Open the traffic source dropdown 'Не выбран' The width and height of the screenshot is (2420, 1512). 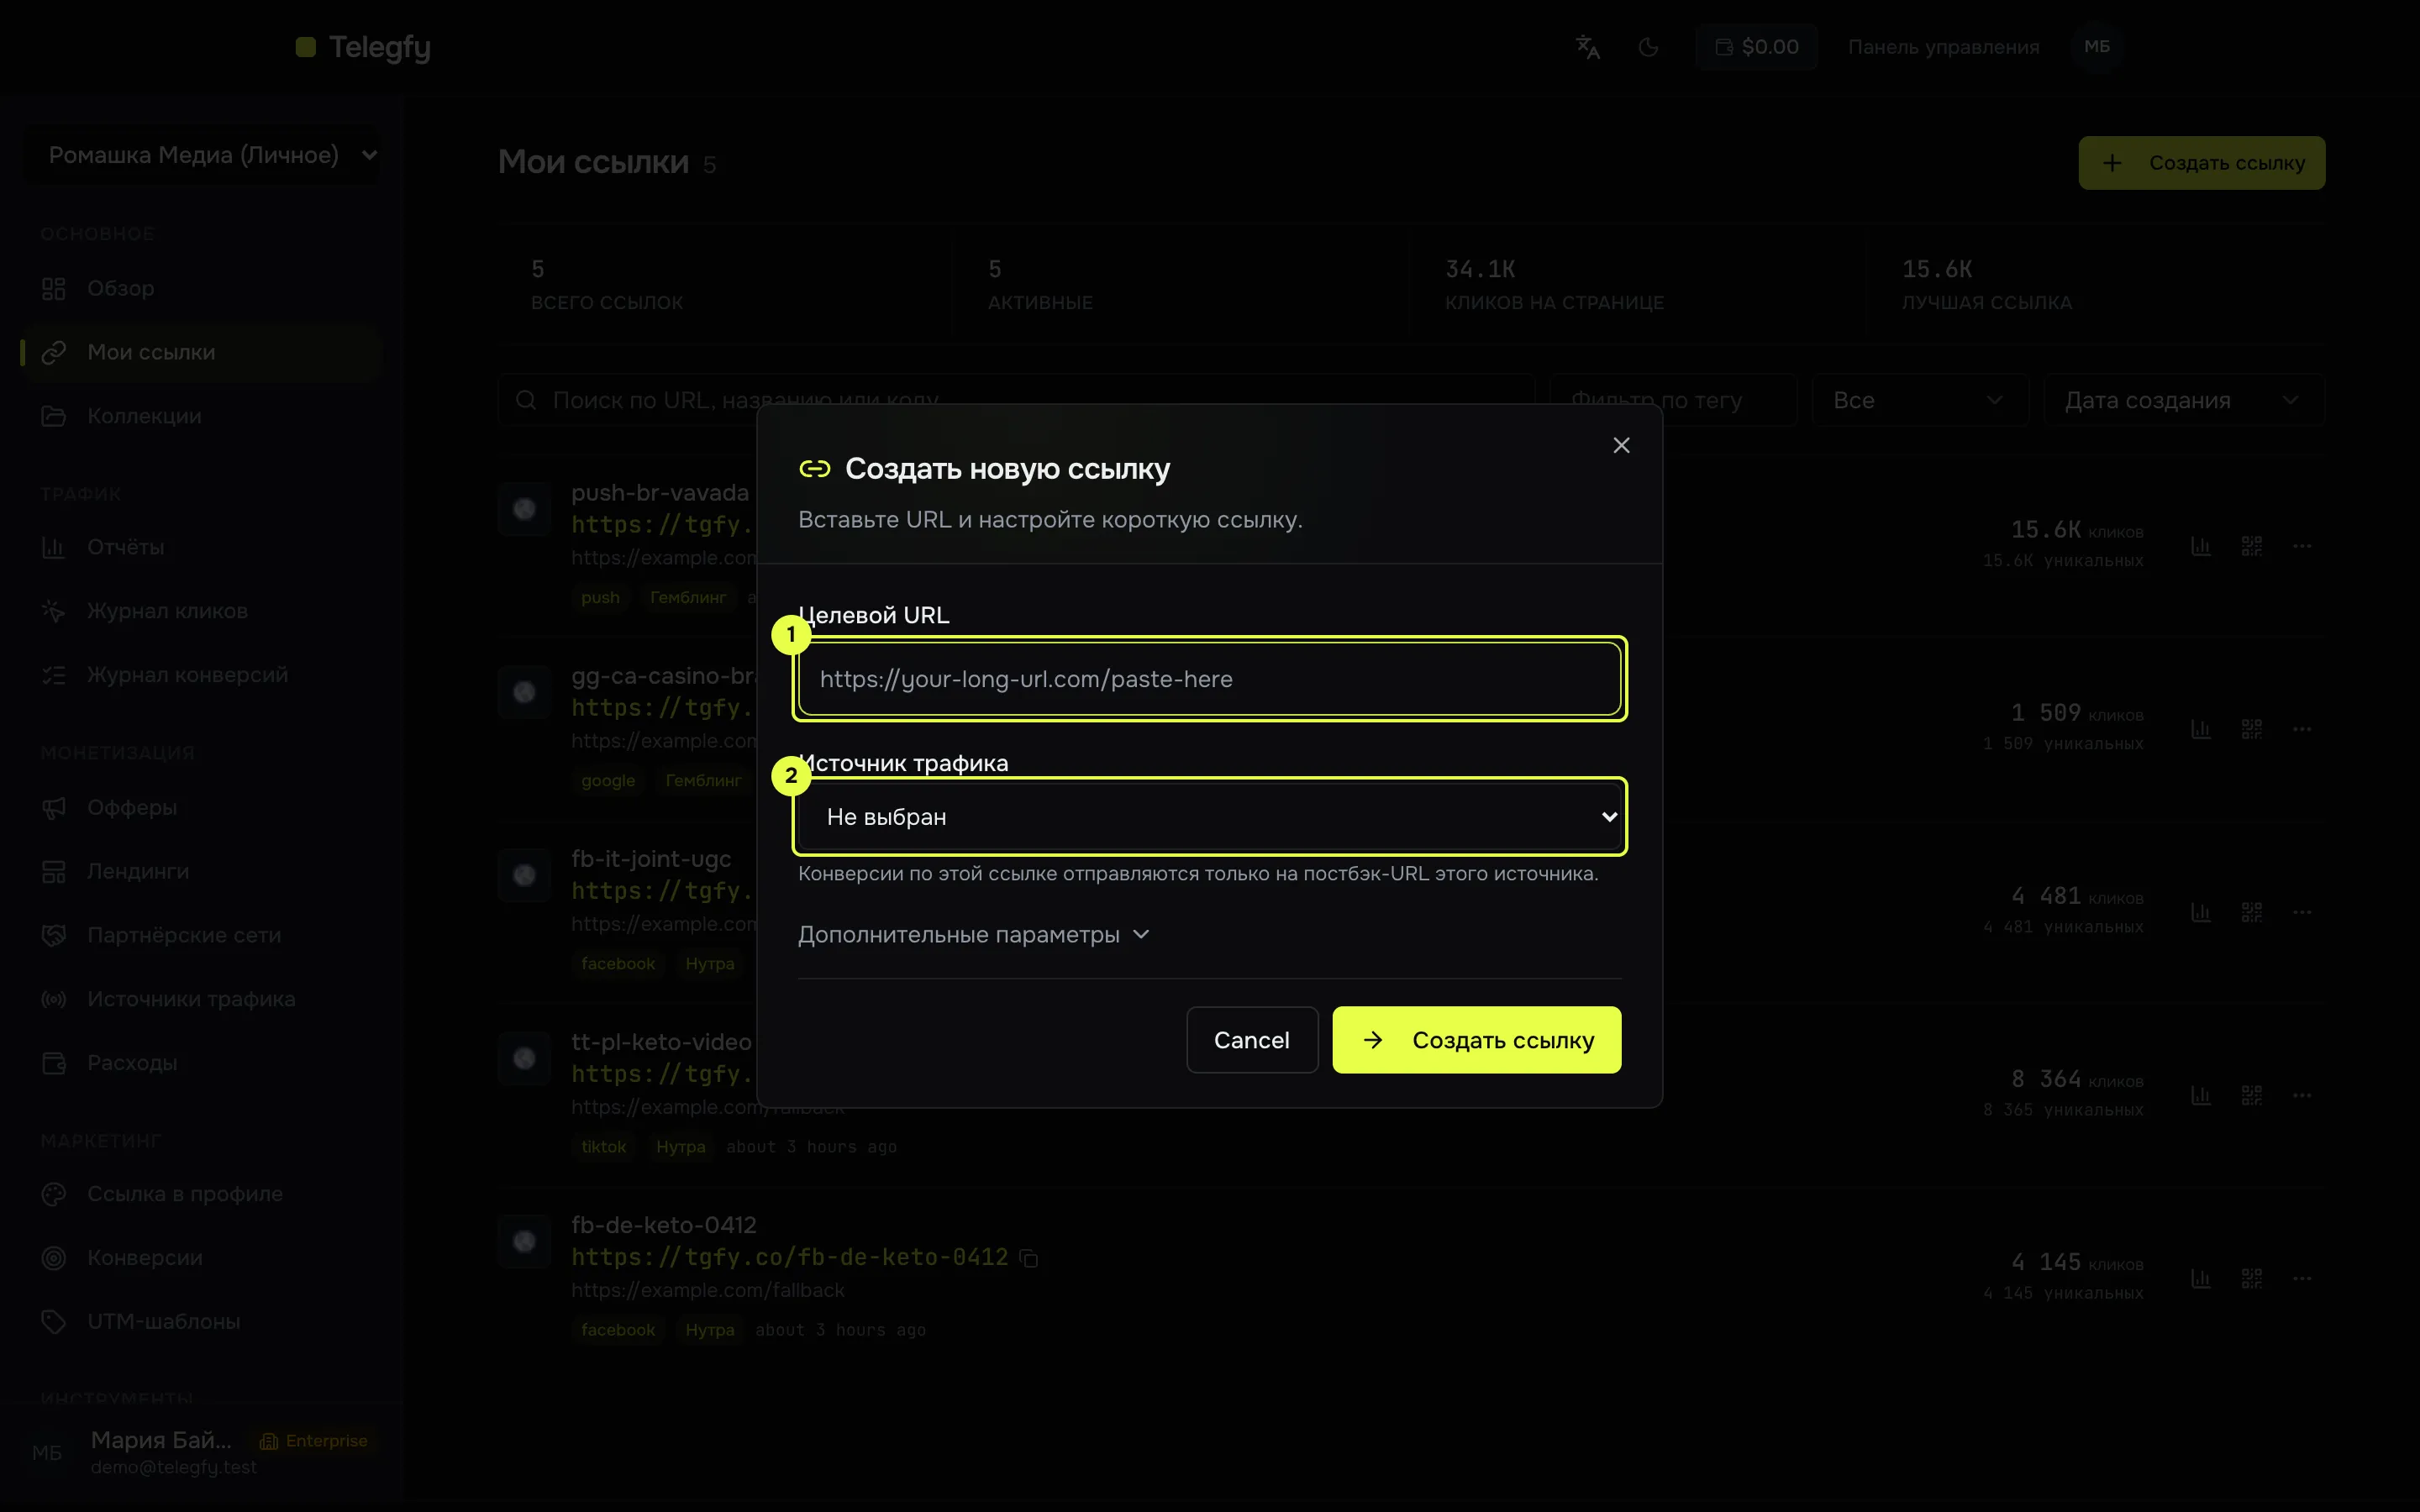tap(1209, 817)
